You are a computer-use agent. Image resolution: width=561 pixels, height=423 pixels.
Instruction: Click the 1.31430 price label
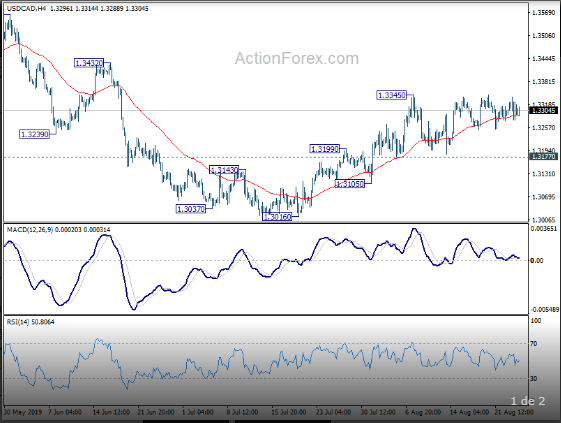click(x=224, y=170)
